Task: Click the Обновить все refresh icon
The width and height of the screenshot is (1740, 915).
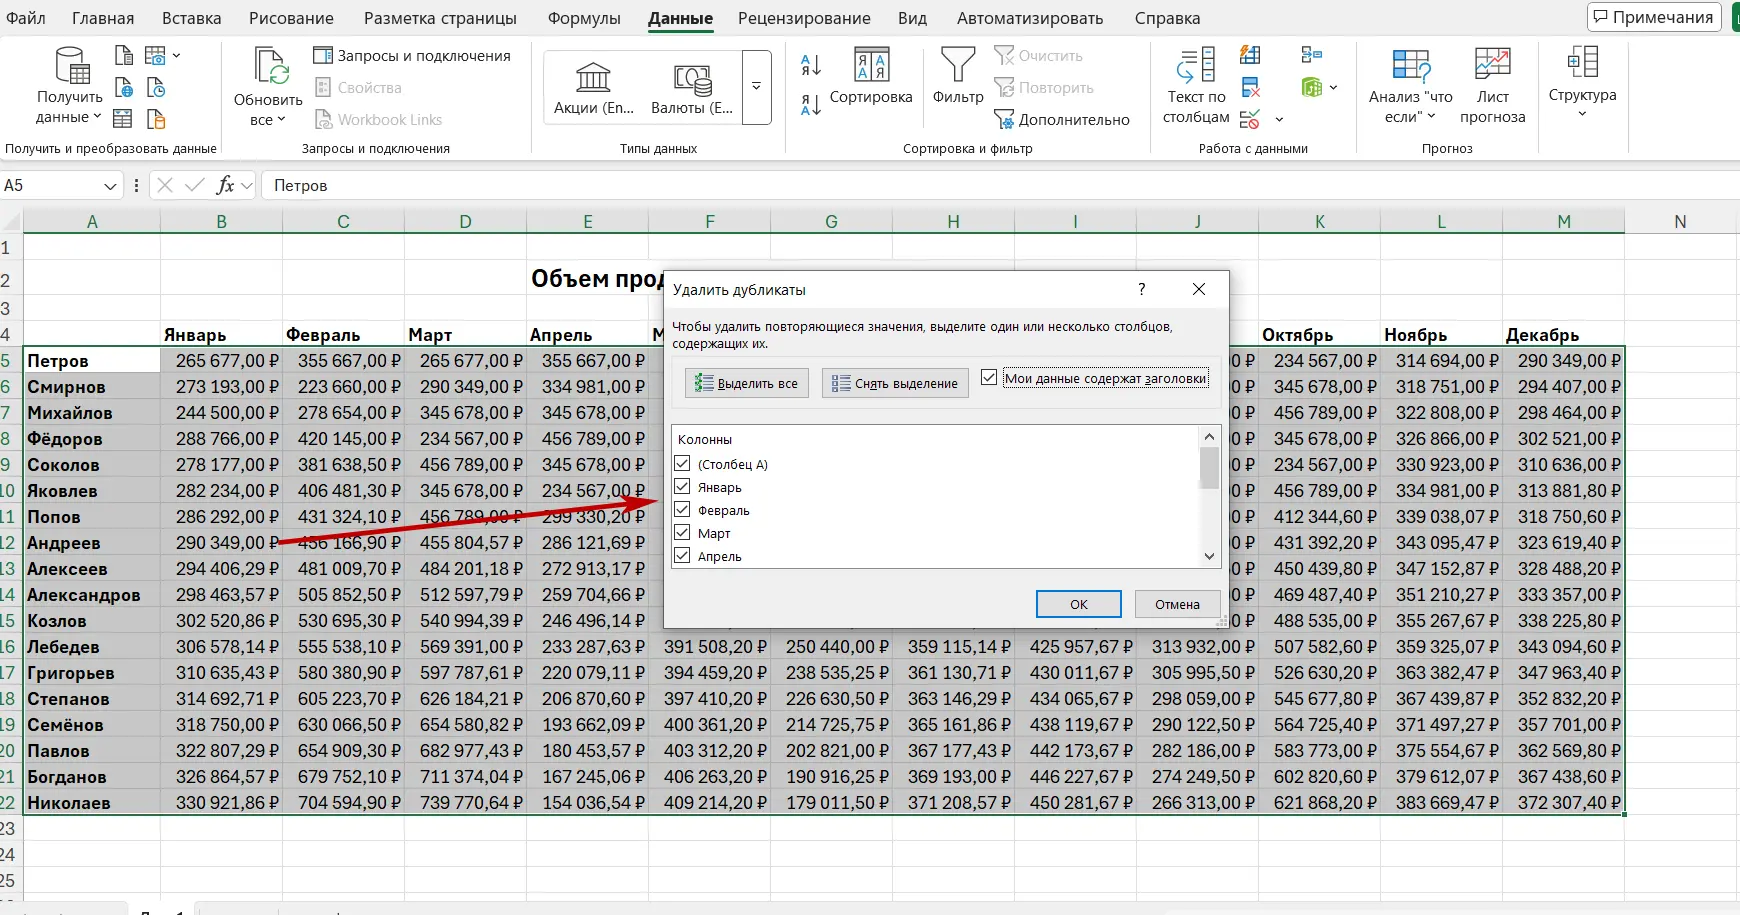Action: pos(268,86)
